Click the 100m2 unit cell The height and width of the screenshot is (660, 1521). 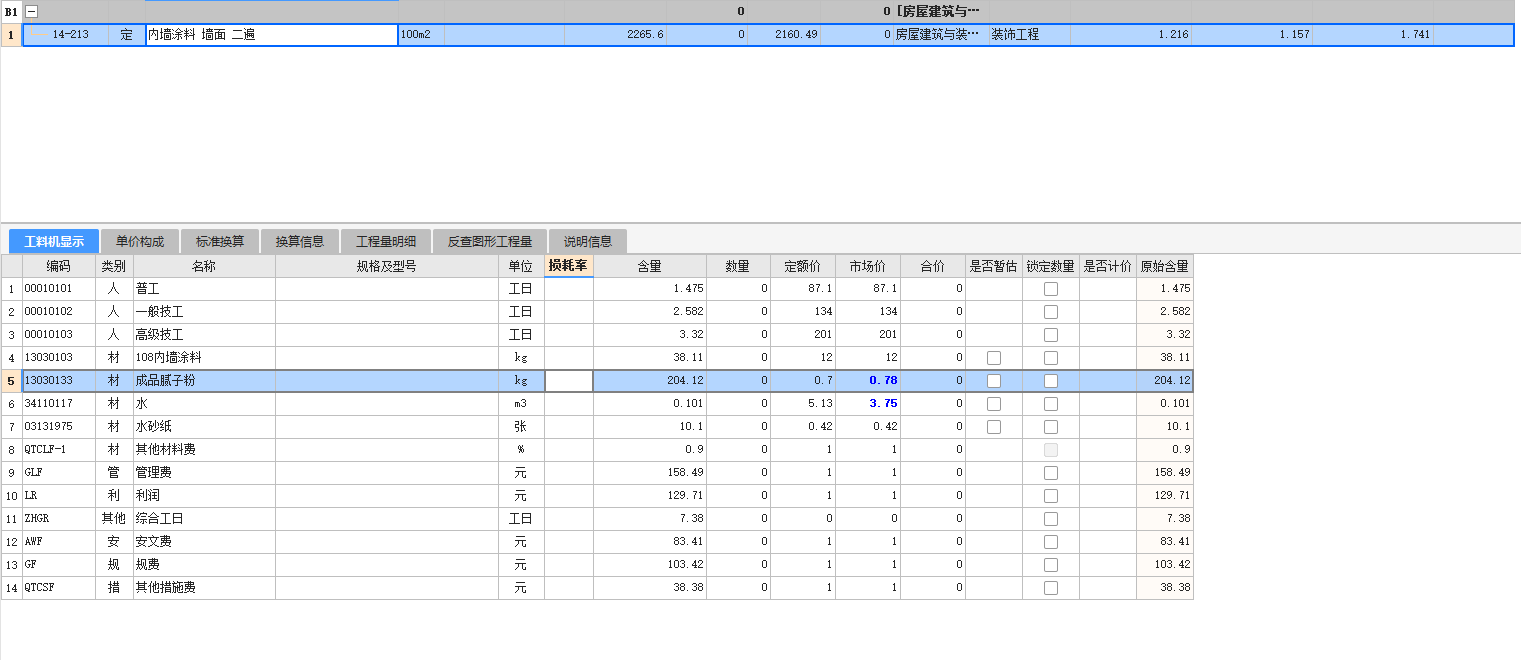pyautogui.click(x=421, y=35)
